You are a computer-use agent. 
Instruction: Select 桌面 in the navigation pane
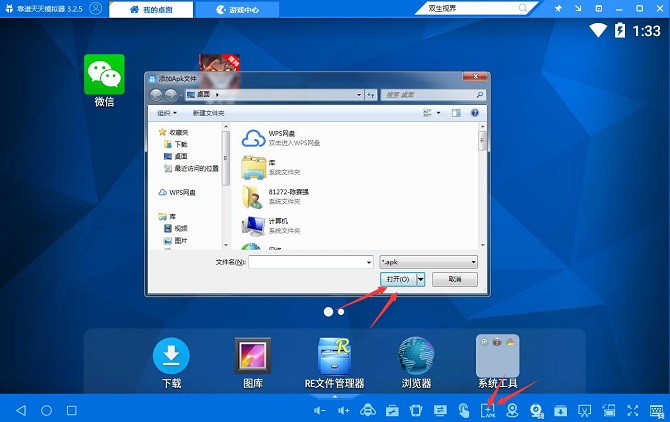click(x=176, y=156)
